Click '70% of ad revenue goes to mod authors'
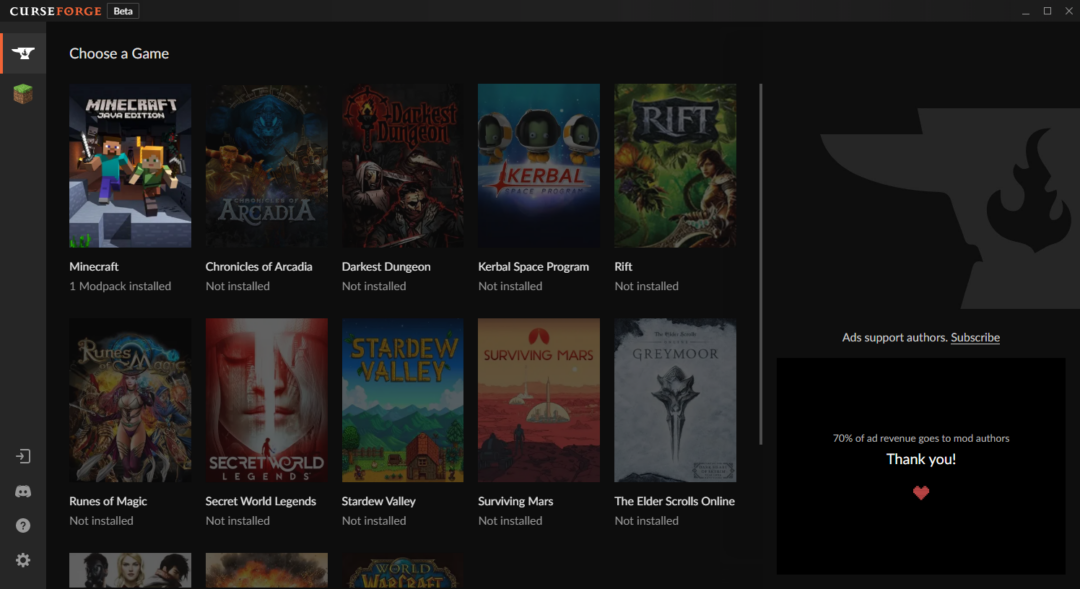This screenshot has height=589, width=1080. [921, 438]
